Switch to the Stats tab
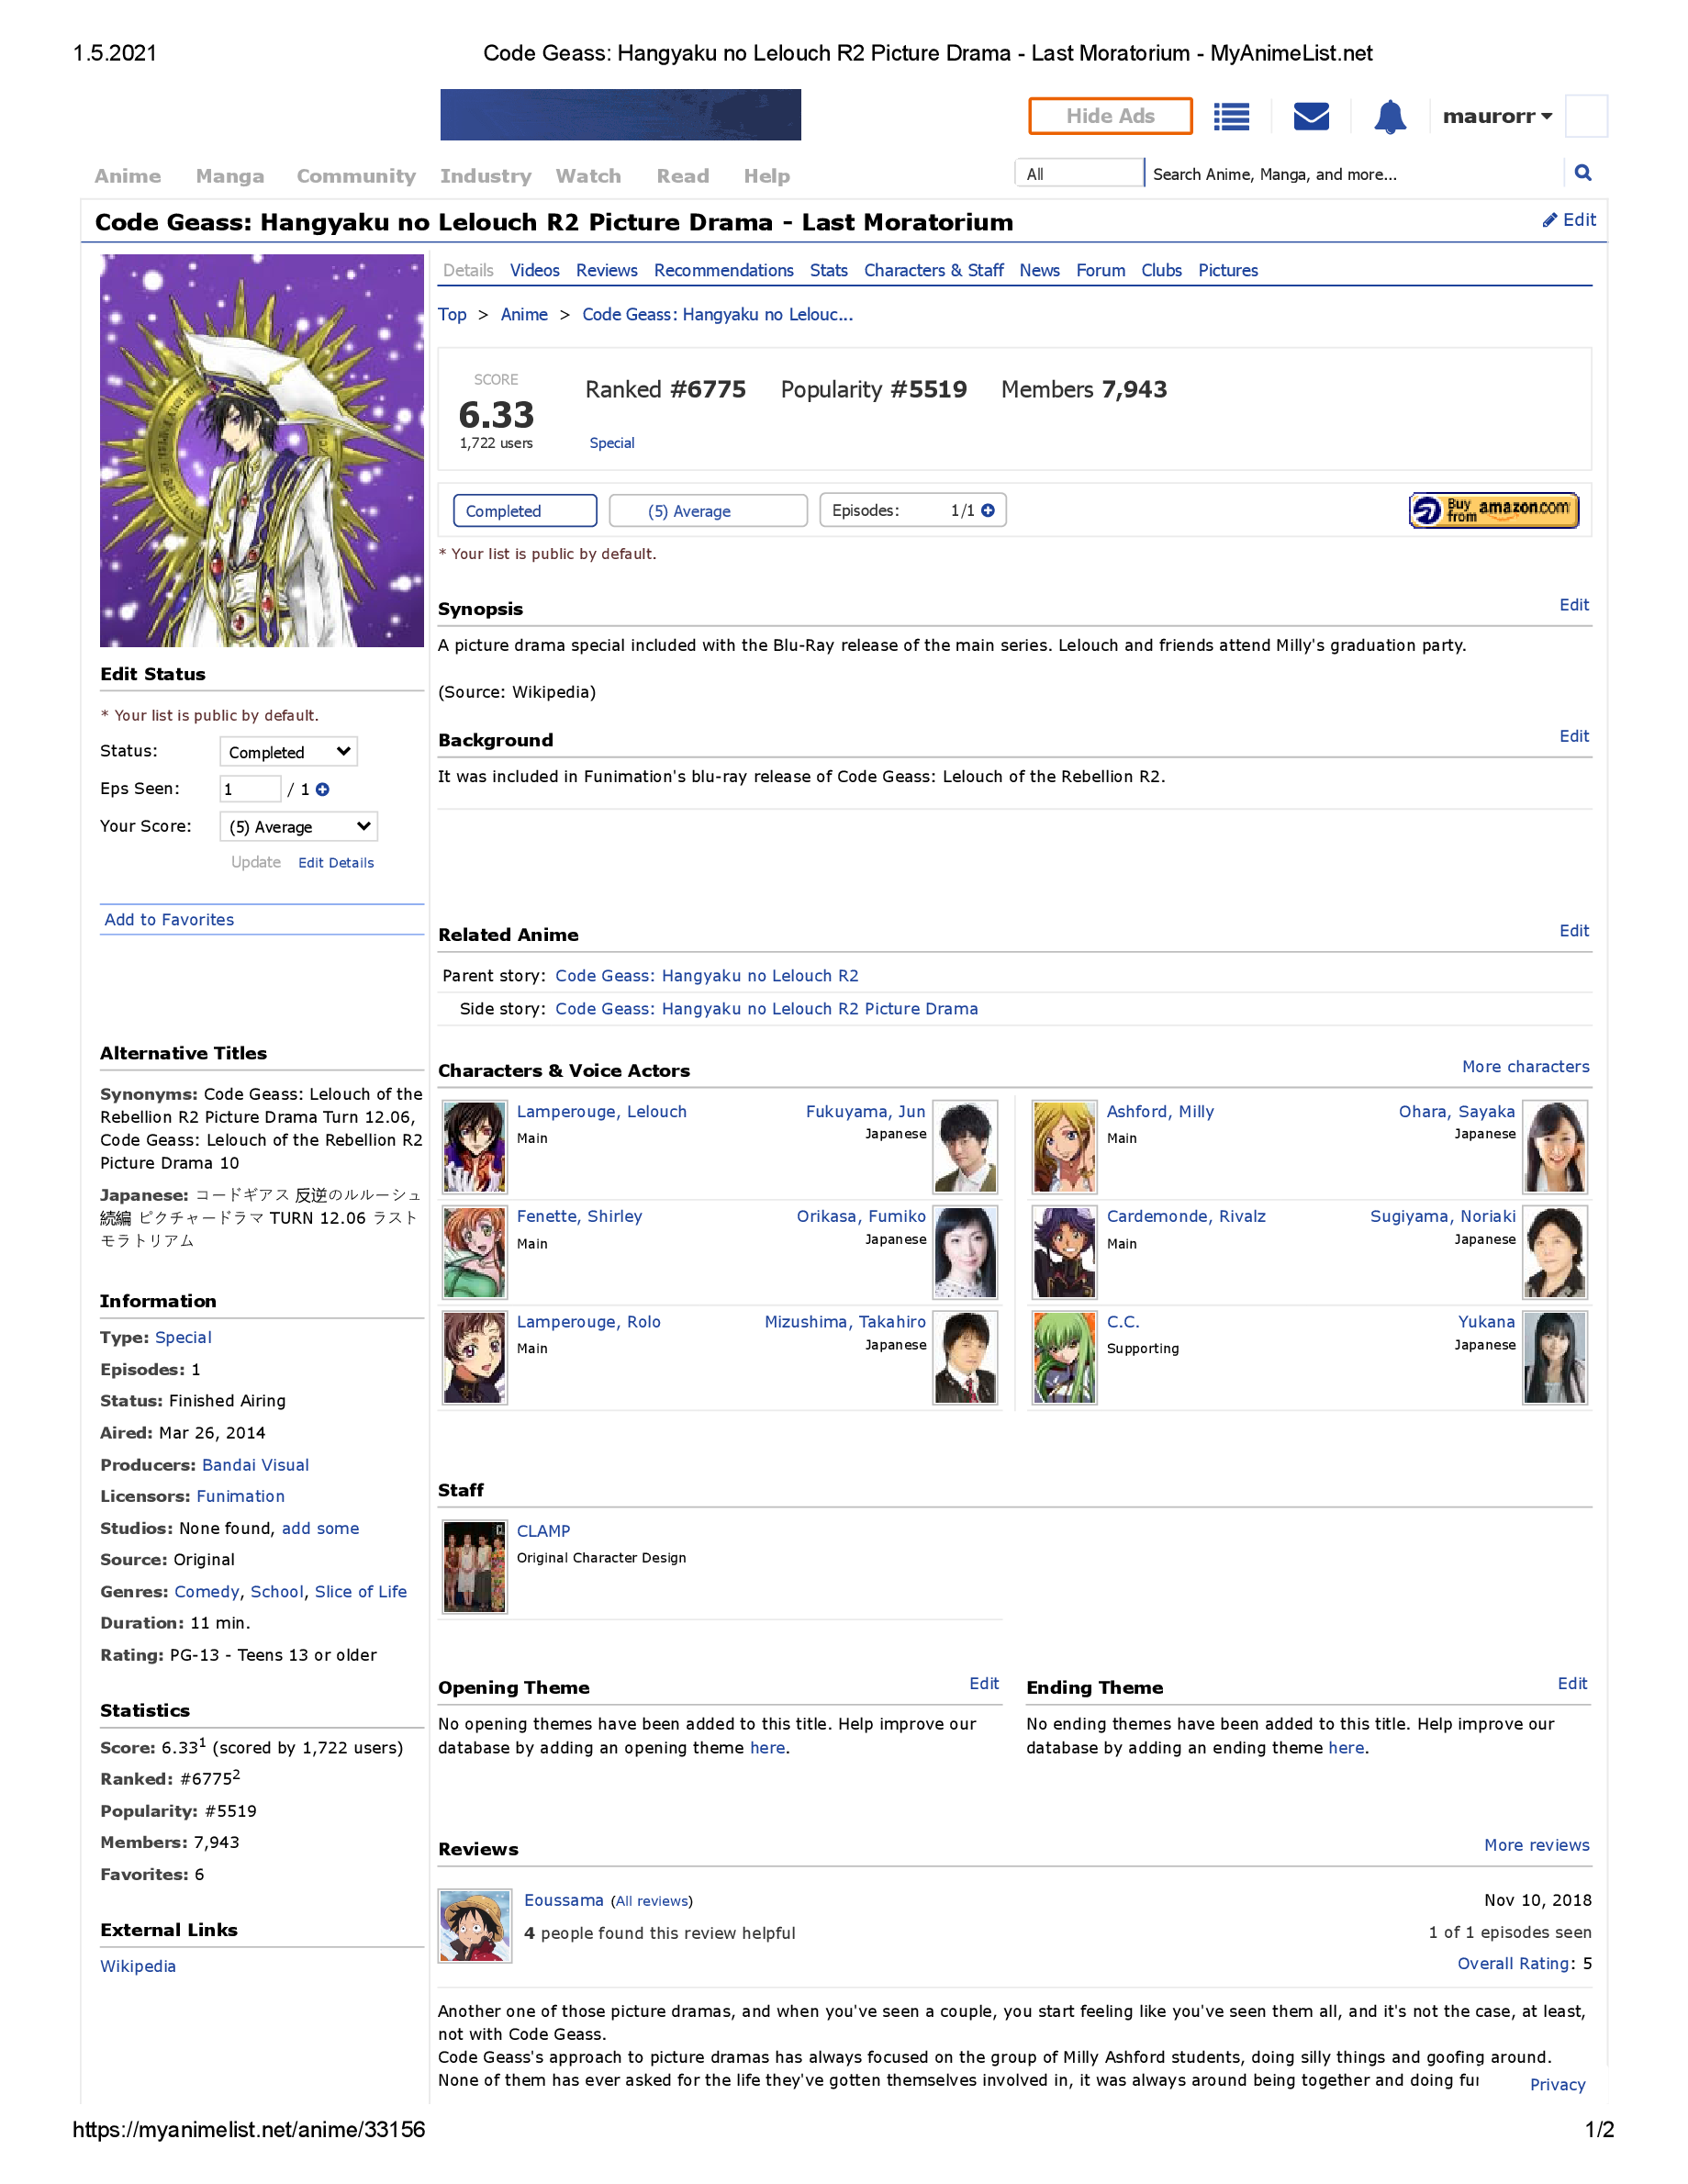The width and height of the screenshot is (1688, 2184). click(x=829, y=270)
